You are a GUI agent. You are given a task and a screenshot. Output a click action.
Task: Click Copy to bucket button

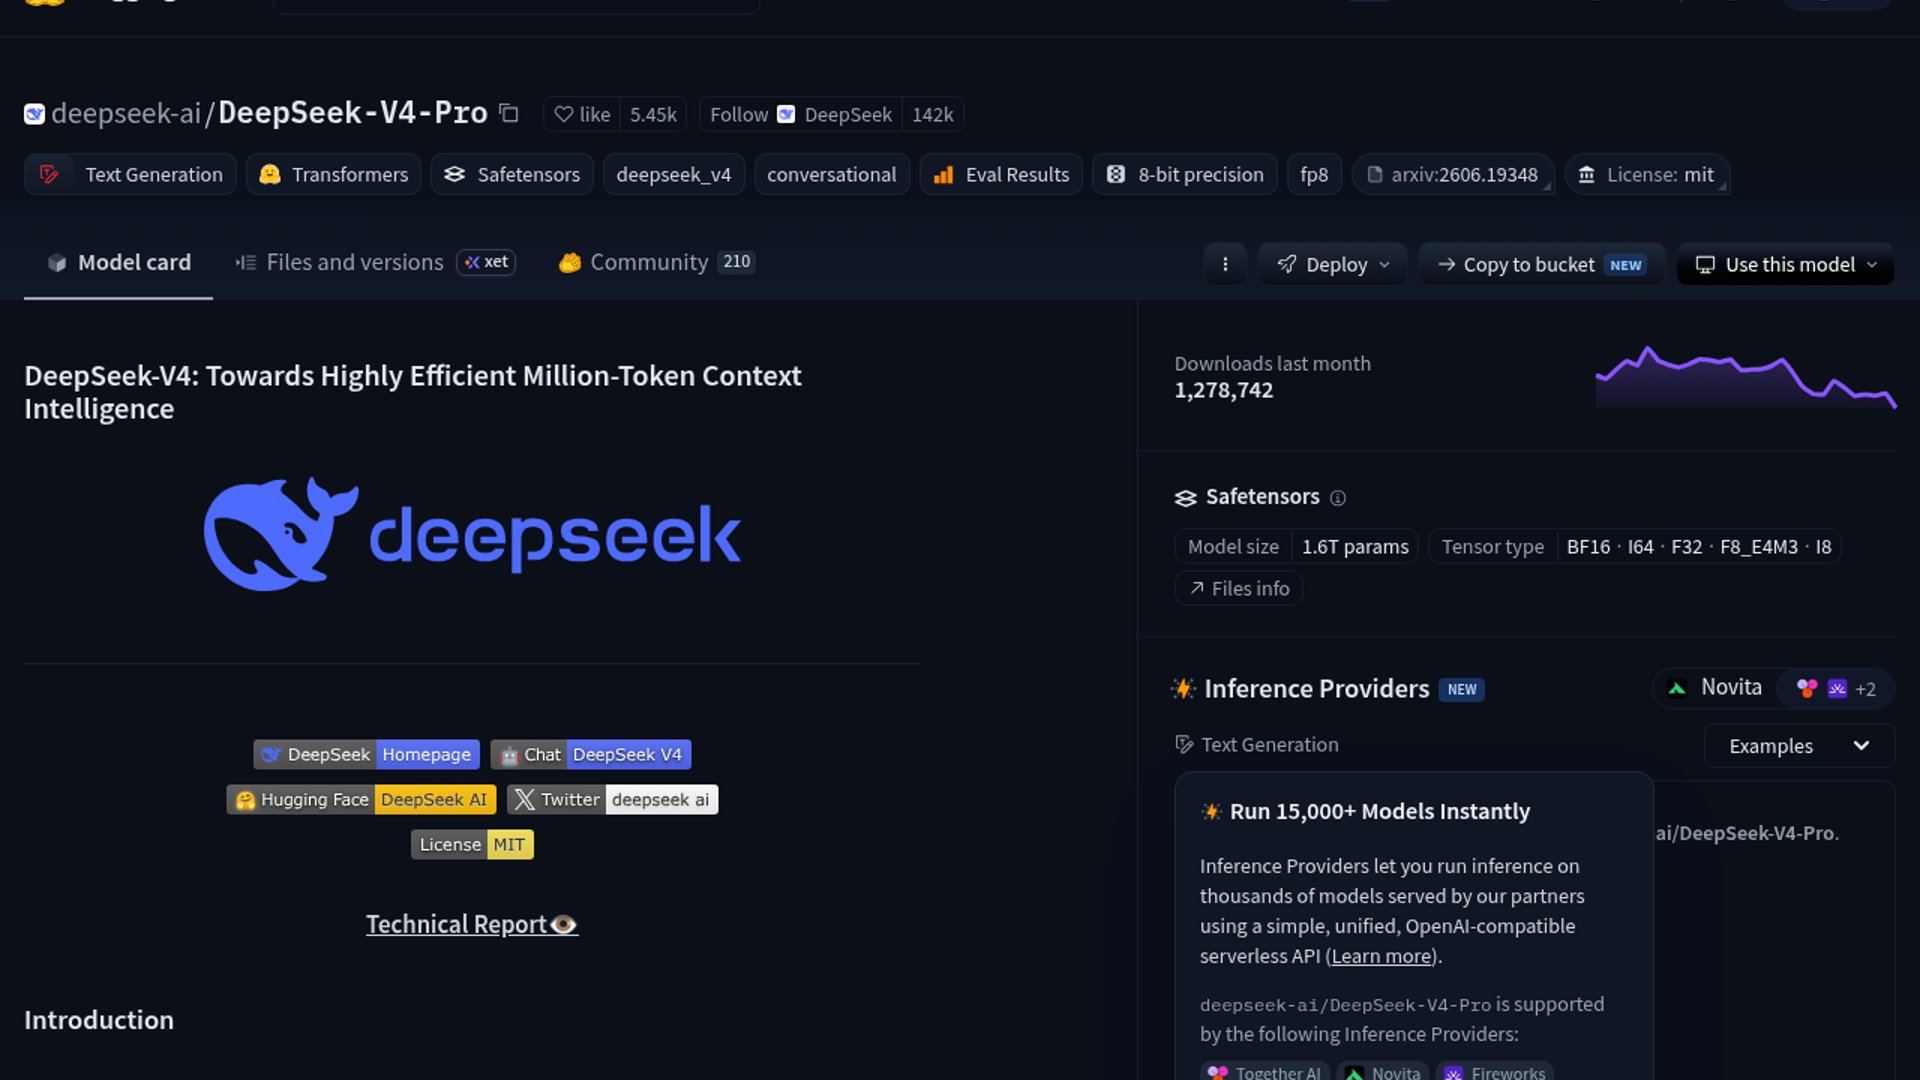click(1541, 265)
